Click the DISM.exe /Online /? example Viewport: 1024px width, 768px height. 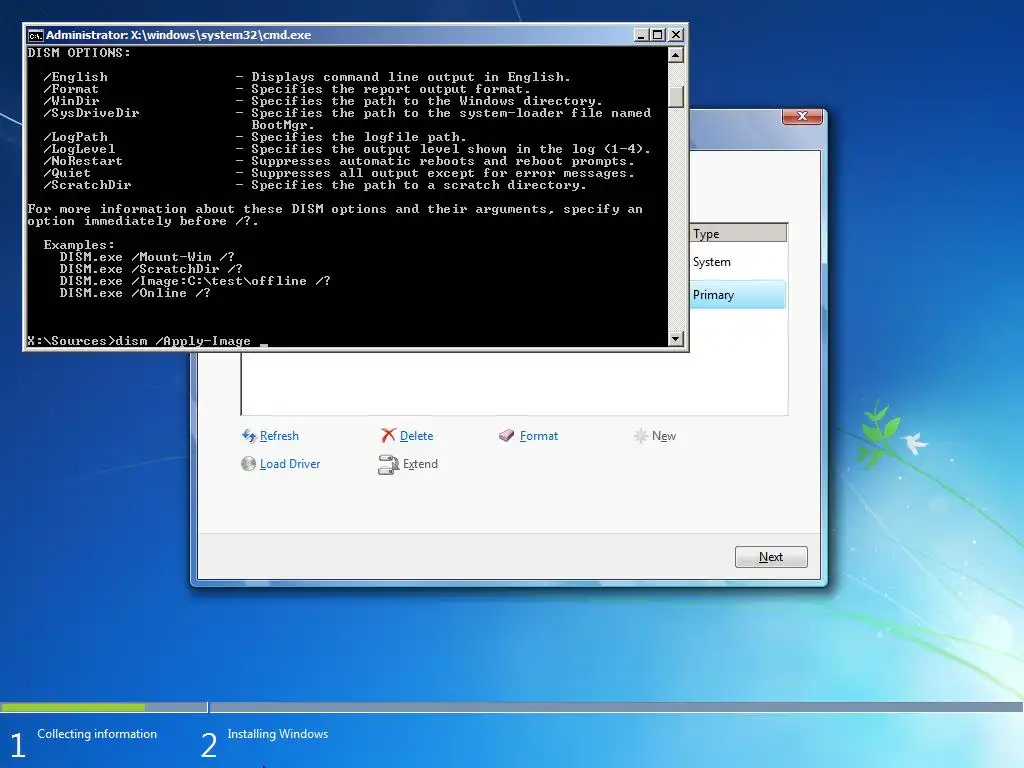click(x=135, y=293)
